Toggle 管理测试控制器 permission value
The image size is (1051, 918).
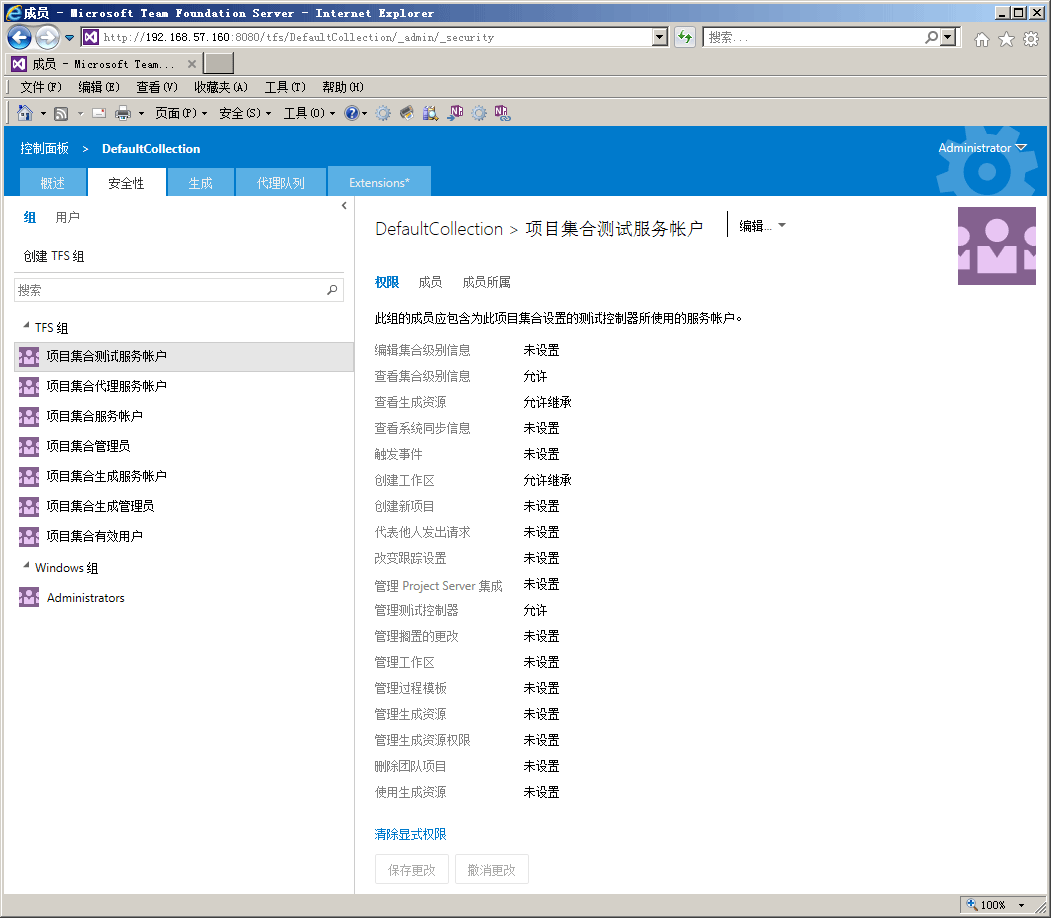coord(535,610)
